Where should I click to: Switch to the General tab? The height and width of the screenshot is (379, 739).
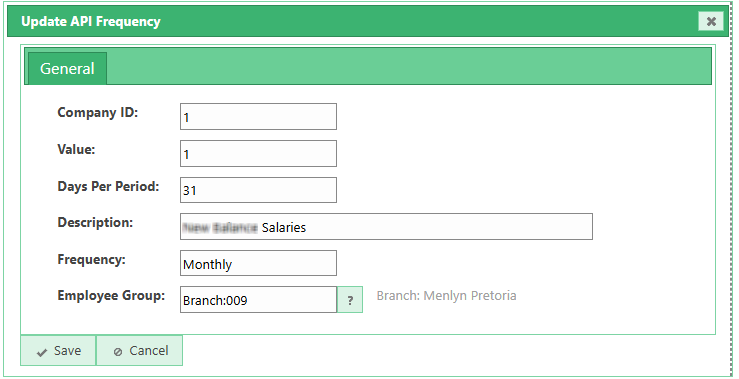pos(67,68)
